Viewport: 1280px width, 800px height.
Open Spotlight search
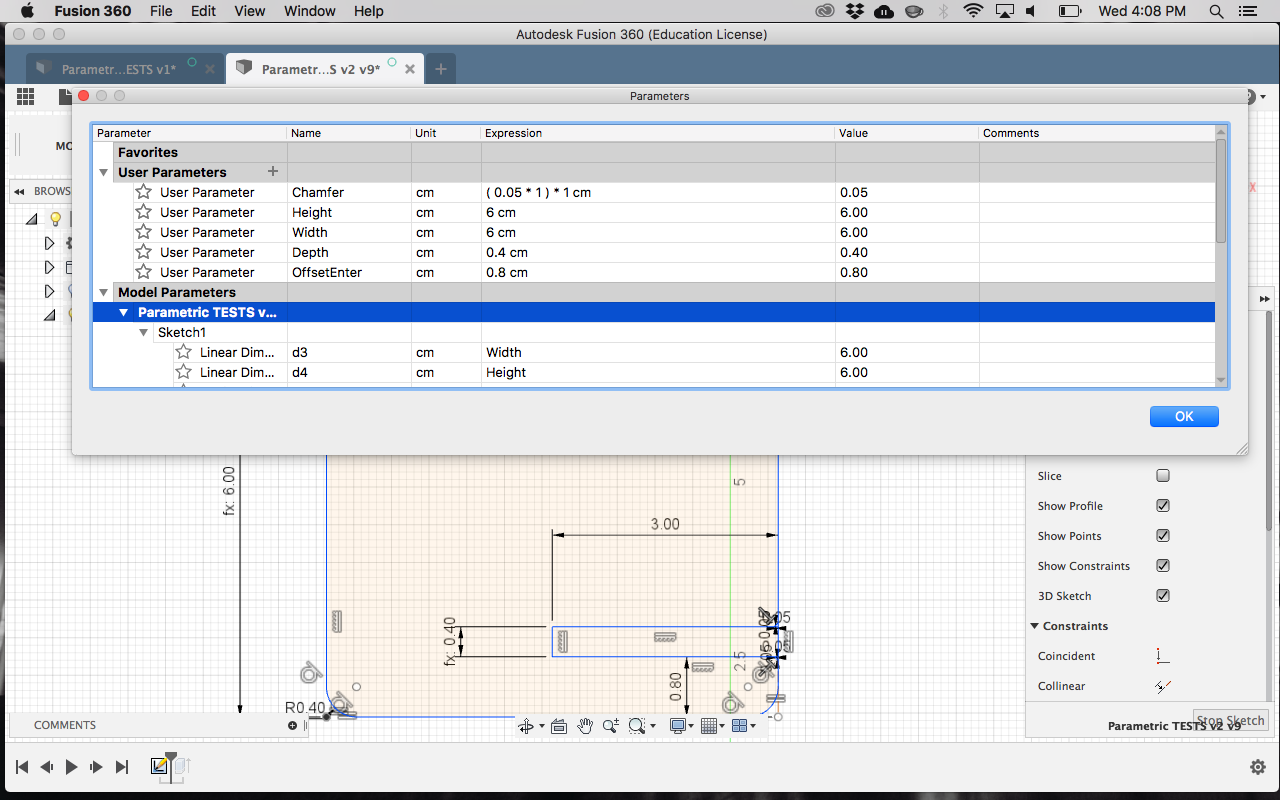[1216, 11]
